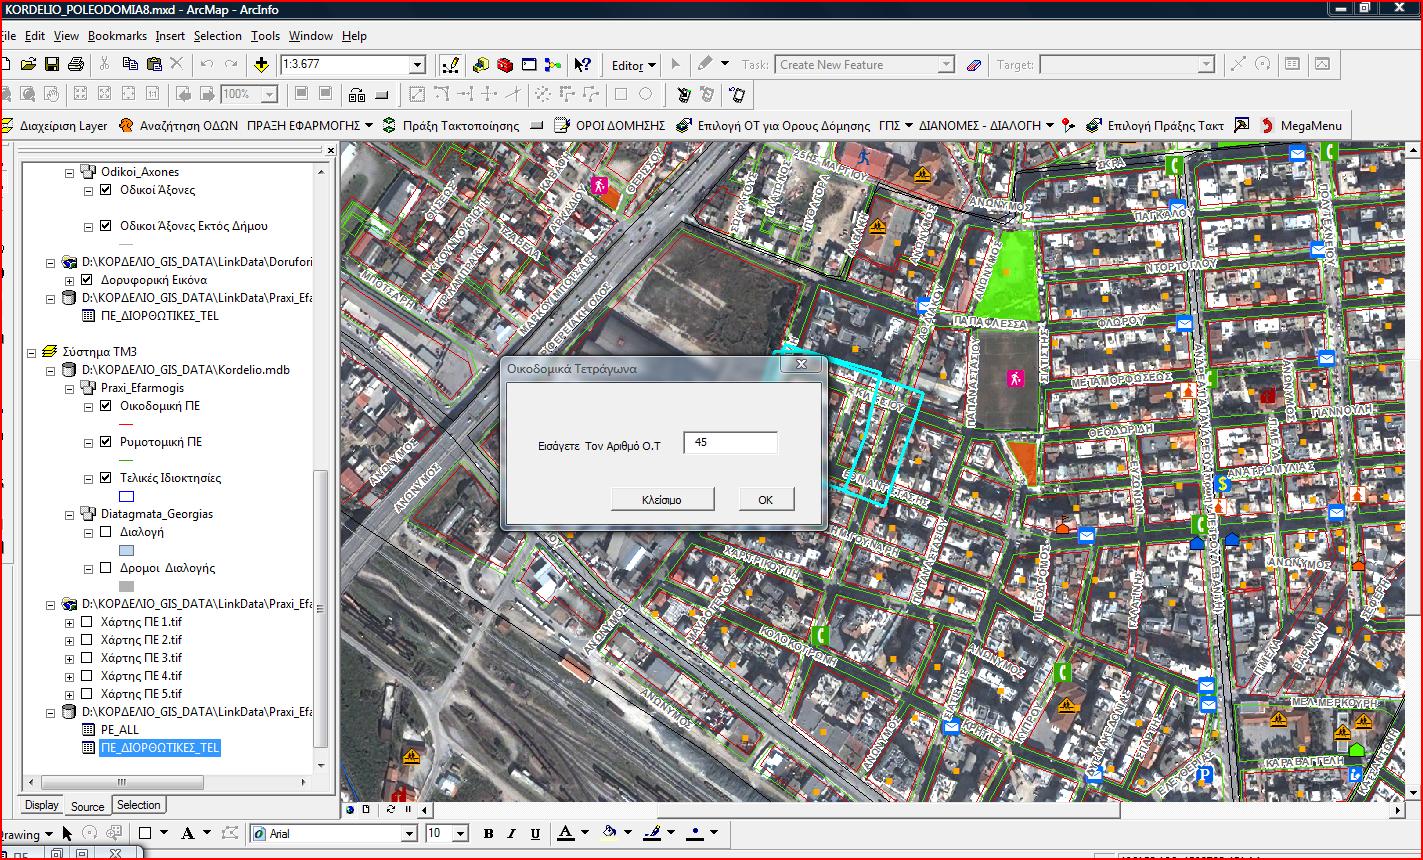Expand the Χάρτης ΠΕ 3.tif node
Image resolution: width=1423 pixels, height=860 pixels.
tap(69, 658)
